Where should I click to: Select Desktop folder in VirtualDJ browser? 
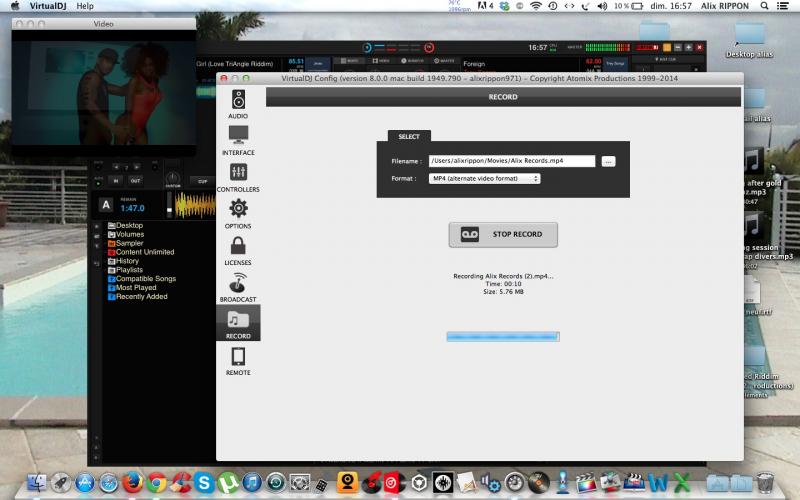coord(125,225)
